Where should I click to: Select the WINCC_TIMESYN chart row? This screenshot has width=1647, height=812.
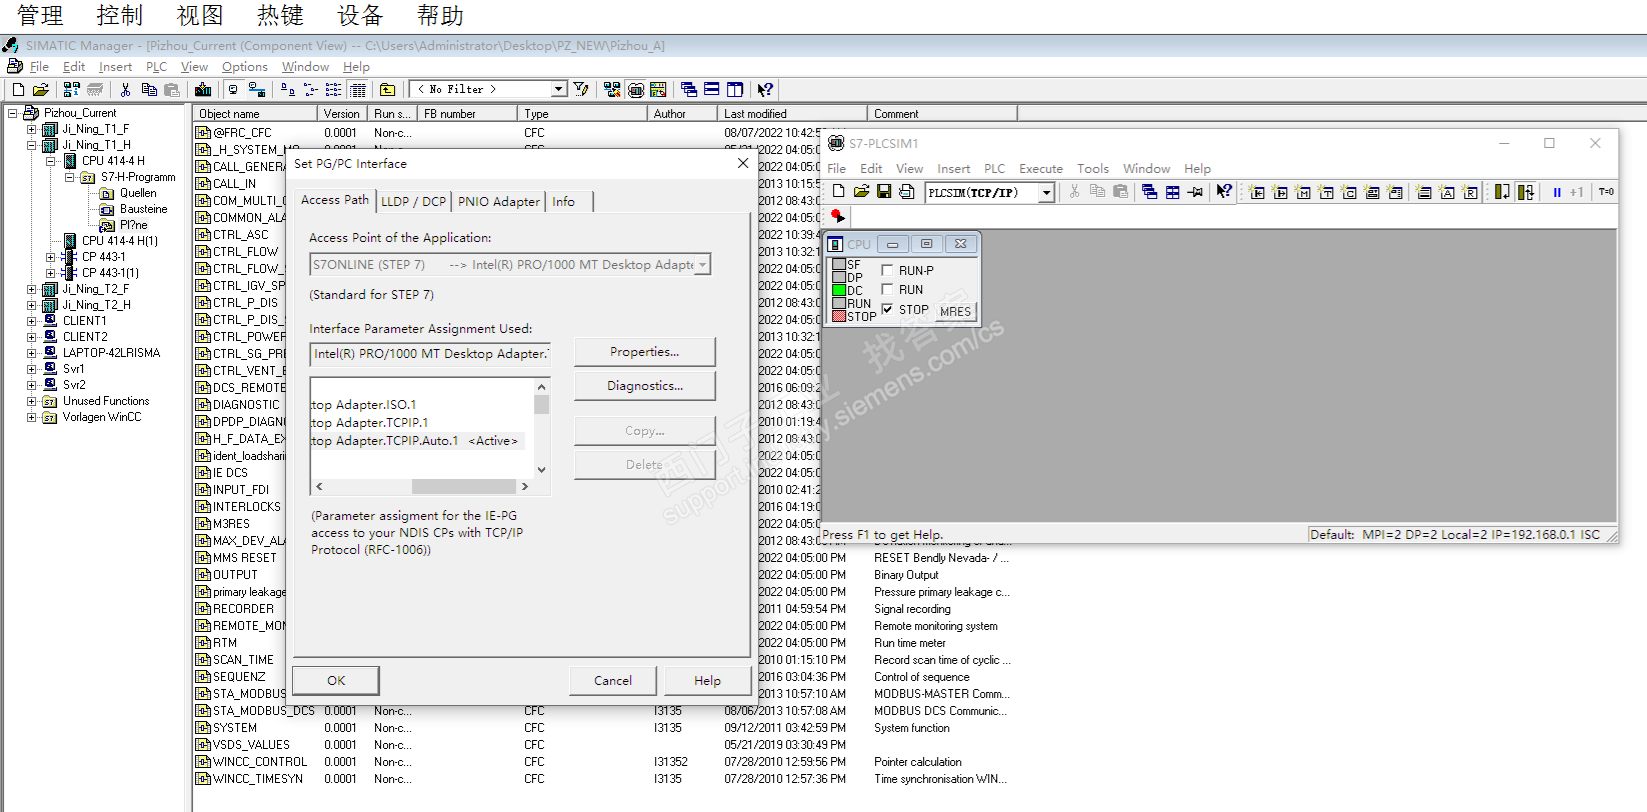click(x=257, y=779)
